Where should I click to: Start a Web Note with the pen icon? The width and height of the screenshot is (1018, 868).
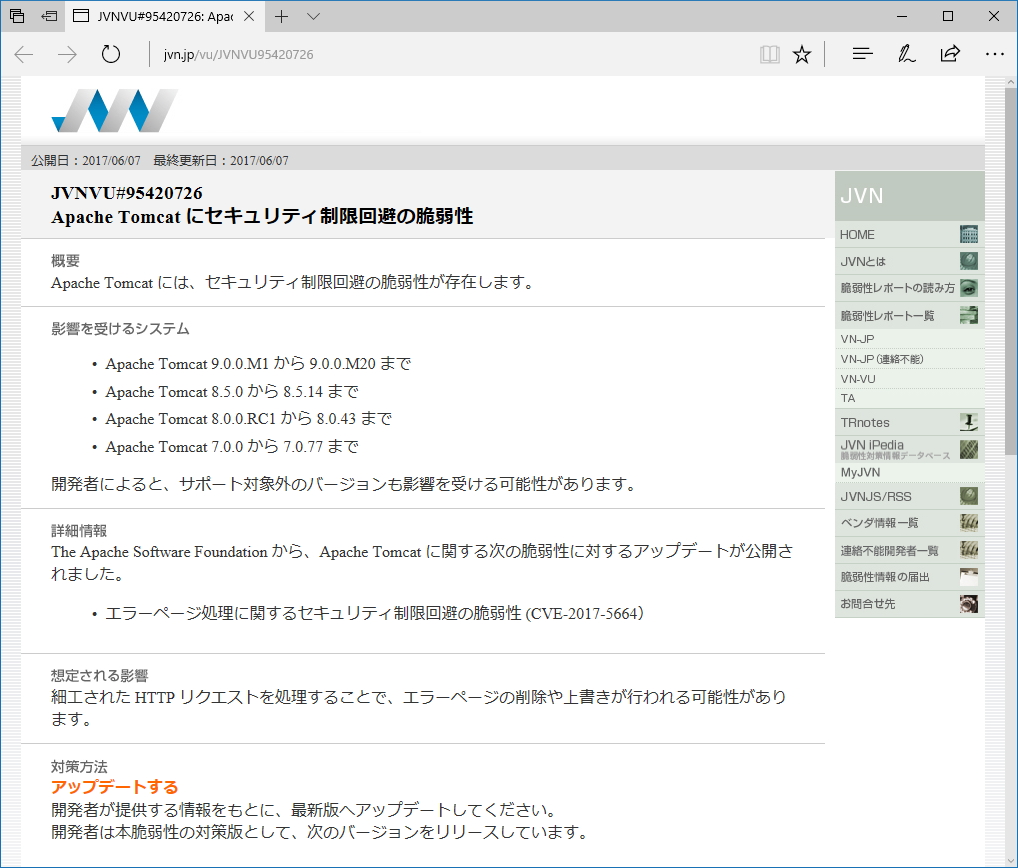coord(906,53)
